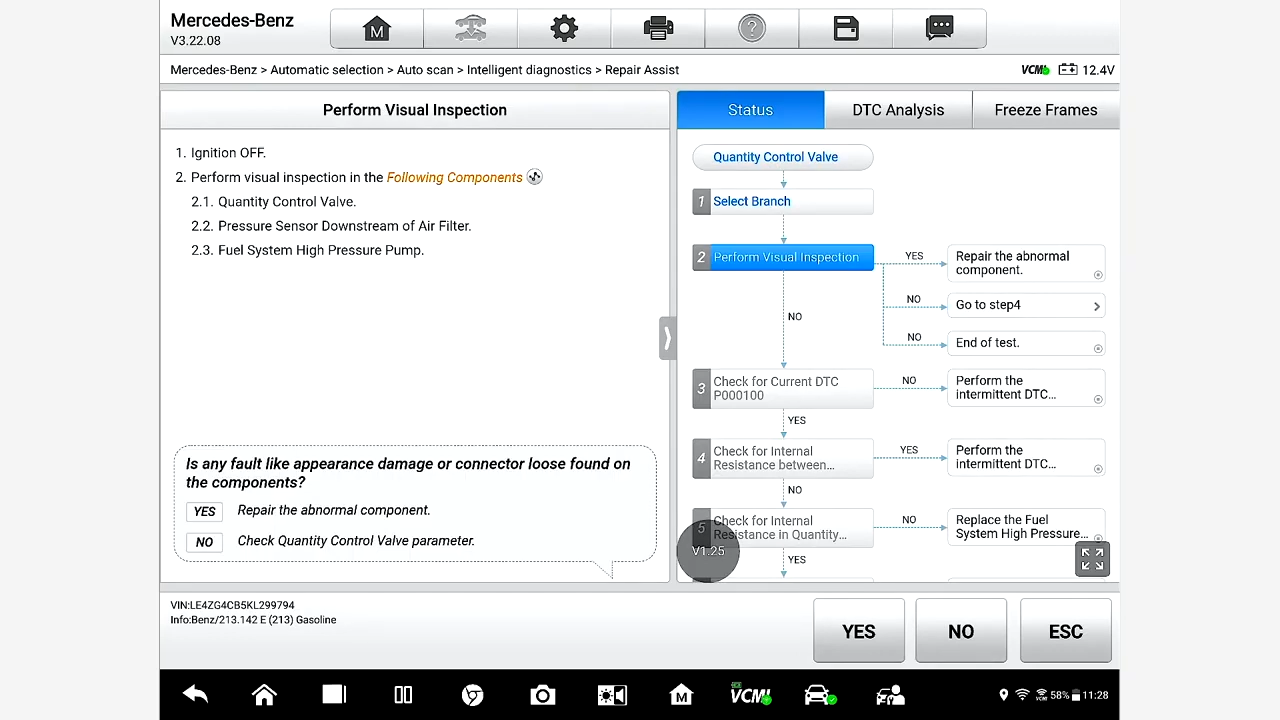Open the technician service icon
The height and width of the screenshot is (720, 1280).
pos(890,695)
